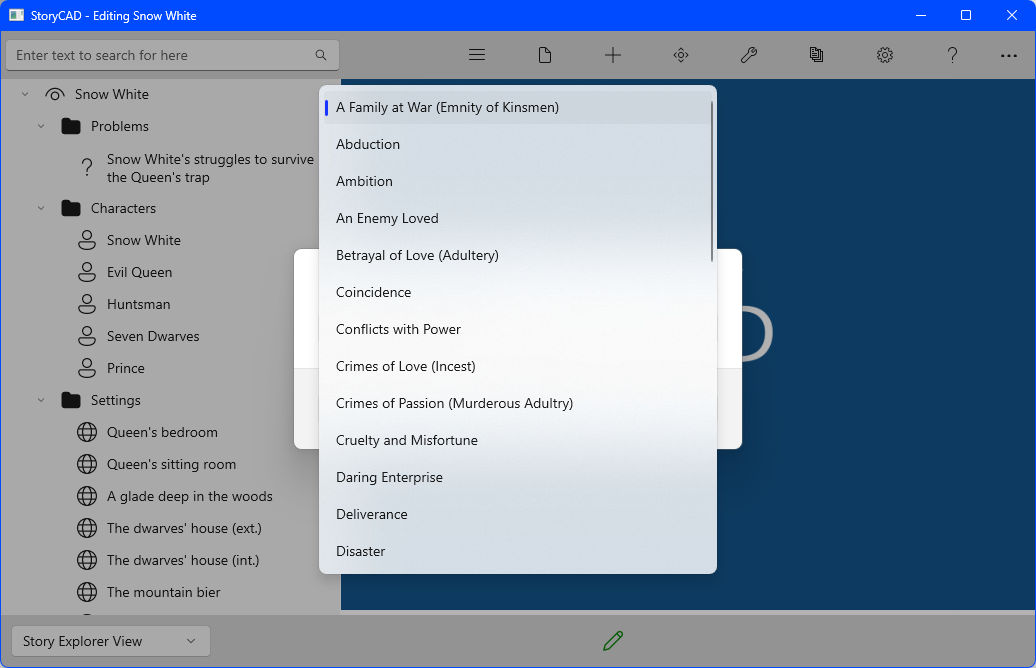1036x668 pixels.
Task: Click the plus Add icon in toolbar
Action: [x=613, y=55]
